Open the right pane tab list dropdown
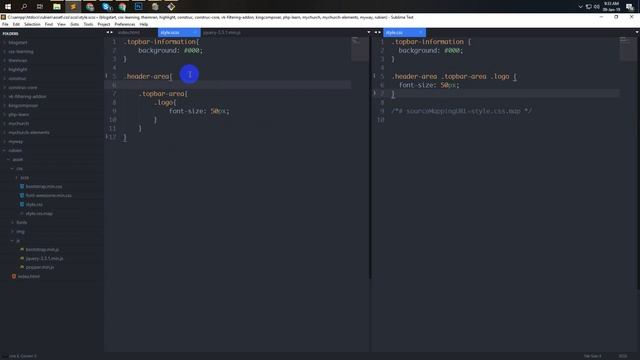This screenshot has width=640, height=360. coord(637,32)
